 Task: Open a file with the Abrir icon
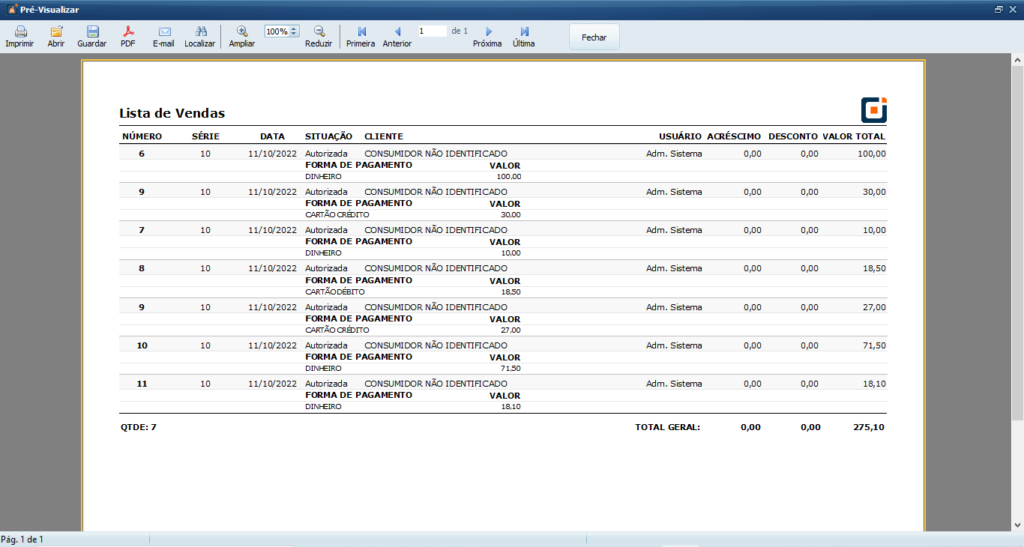(x=56, y=31)
